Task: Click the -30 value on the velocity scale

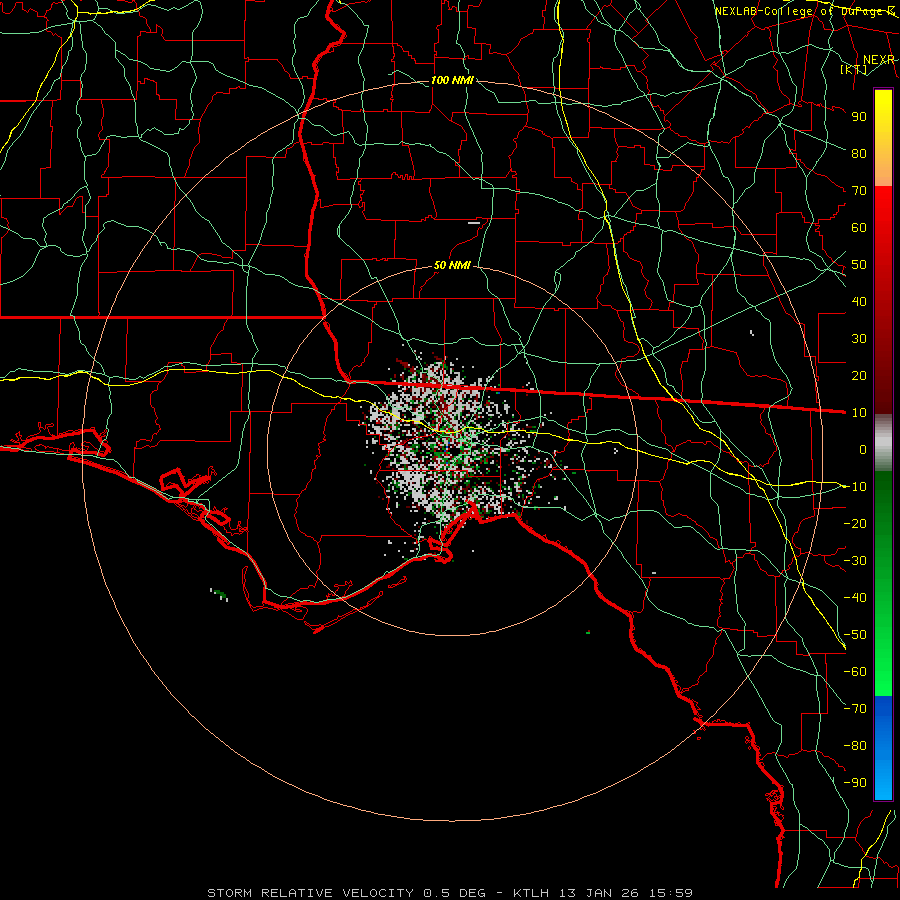Action: 855,561
